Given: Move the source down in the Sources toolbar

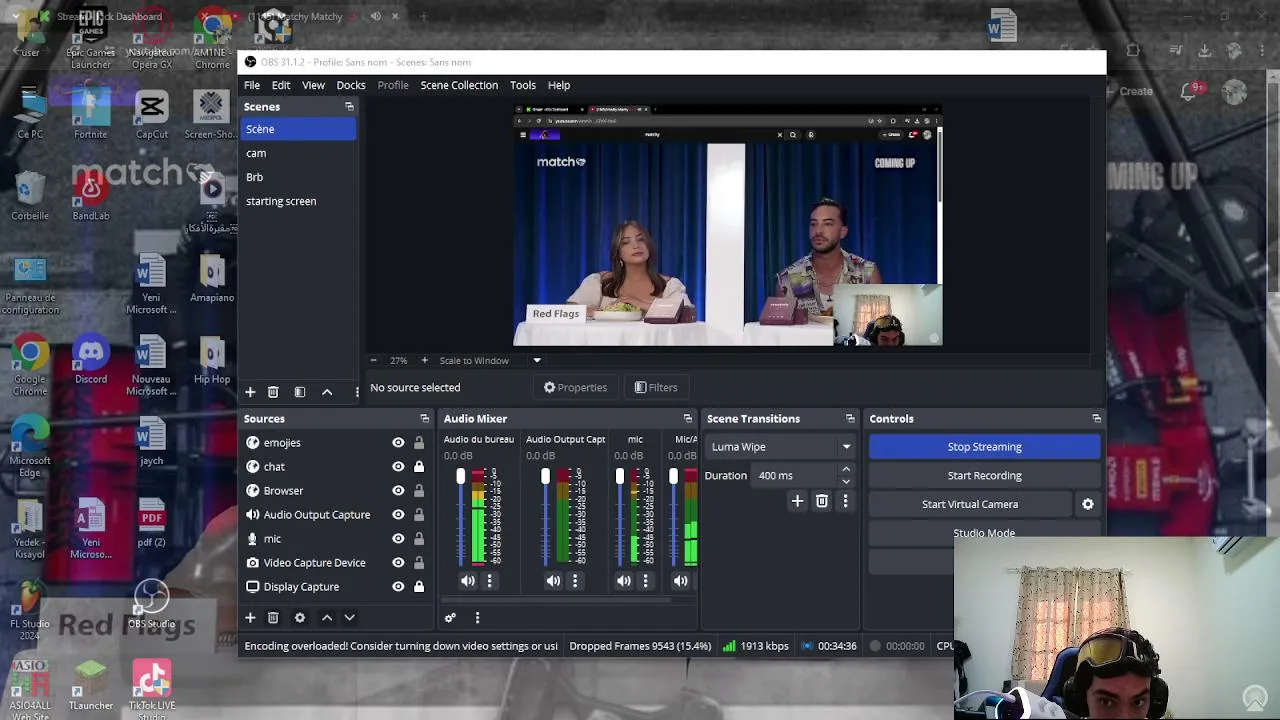Looking at the screenshot, I should click(x=349, y=618).
